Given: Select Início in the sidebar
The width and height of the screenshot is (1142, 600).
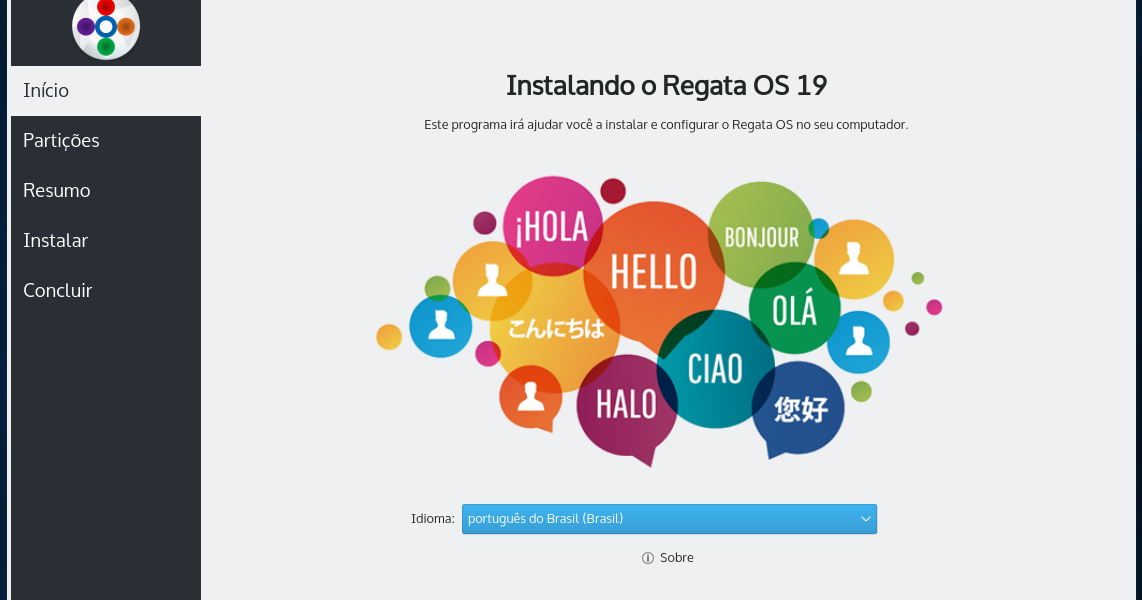Looking at the screenshot, I should click(45, 90).
